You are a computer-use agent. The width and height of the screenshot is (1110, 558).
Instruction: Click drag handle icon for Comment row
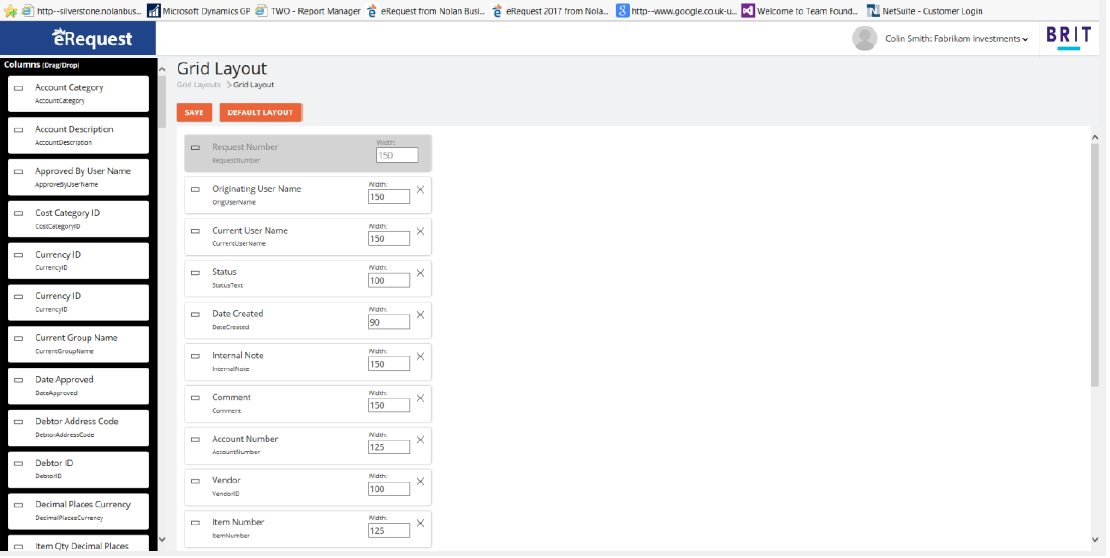(x=195, y=398)
